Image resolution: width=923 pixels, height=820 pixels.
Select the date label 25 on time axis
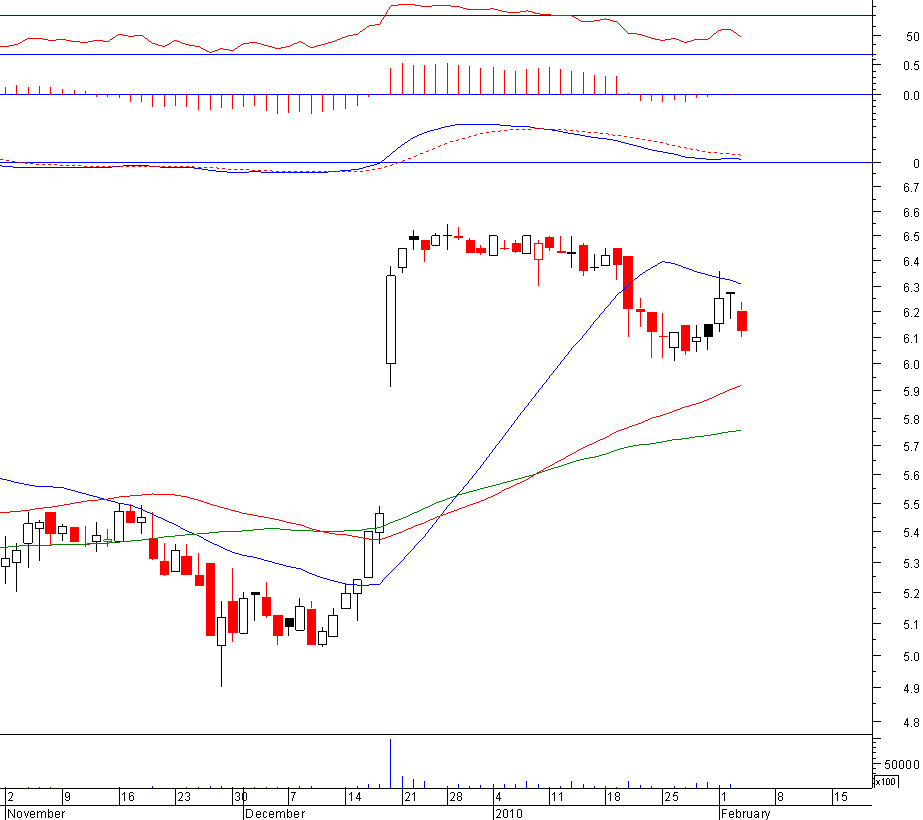672,797
